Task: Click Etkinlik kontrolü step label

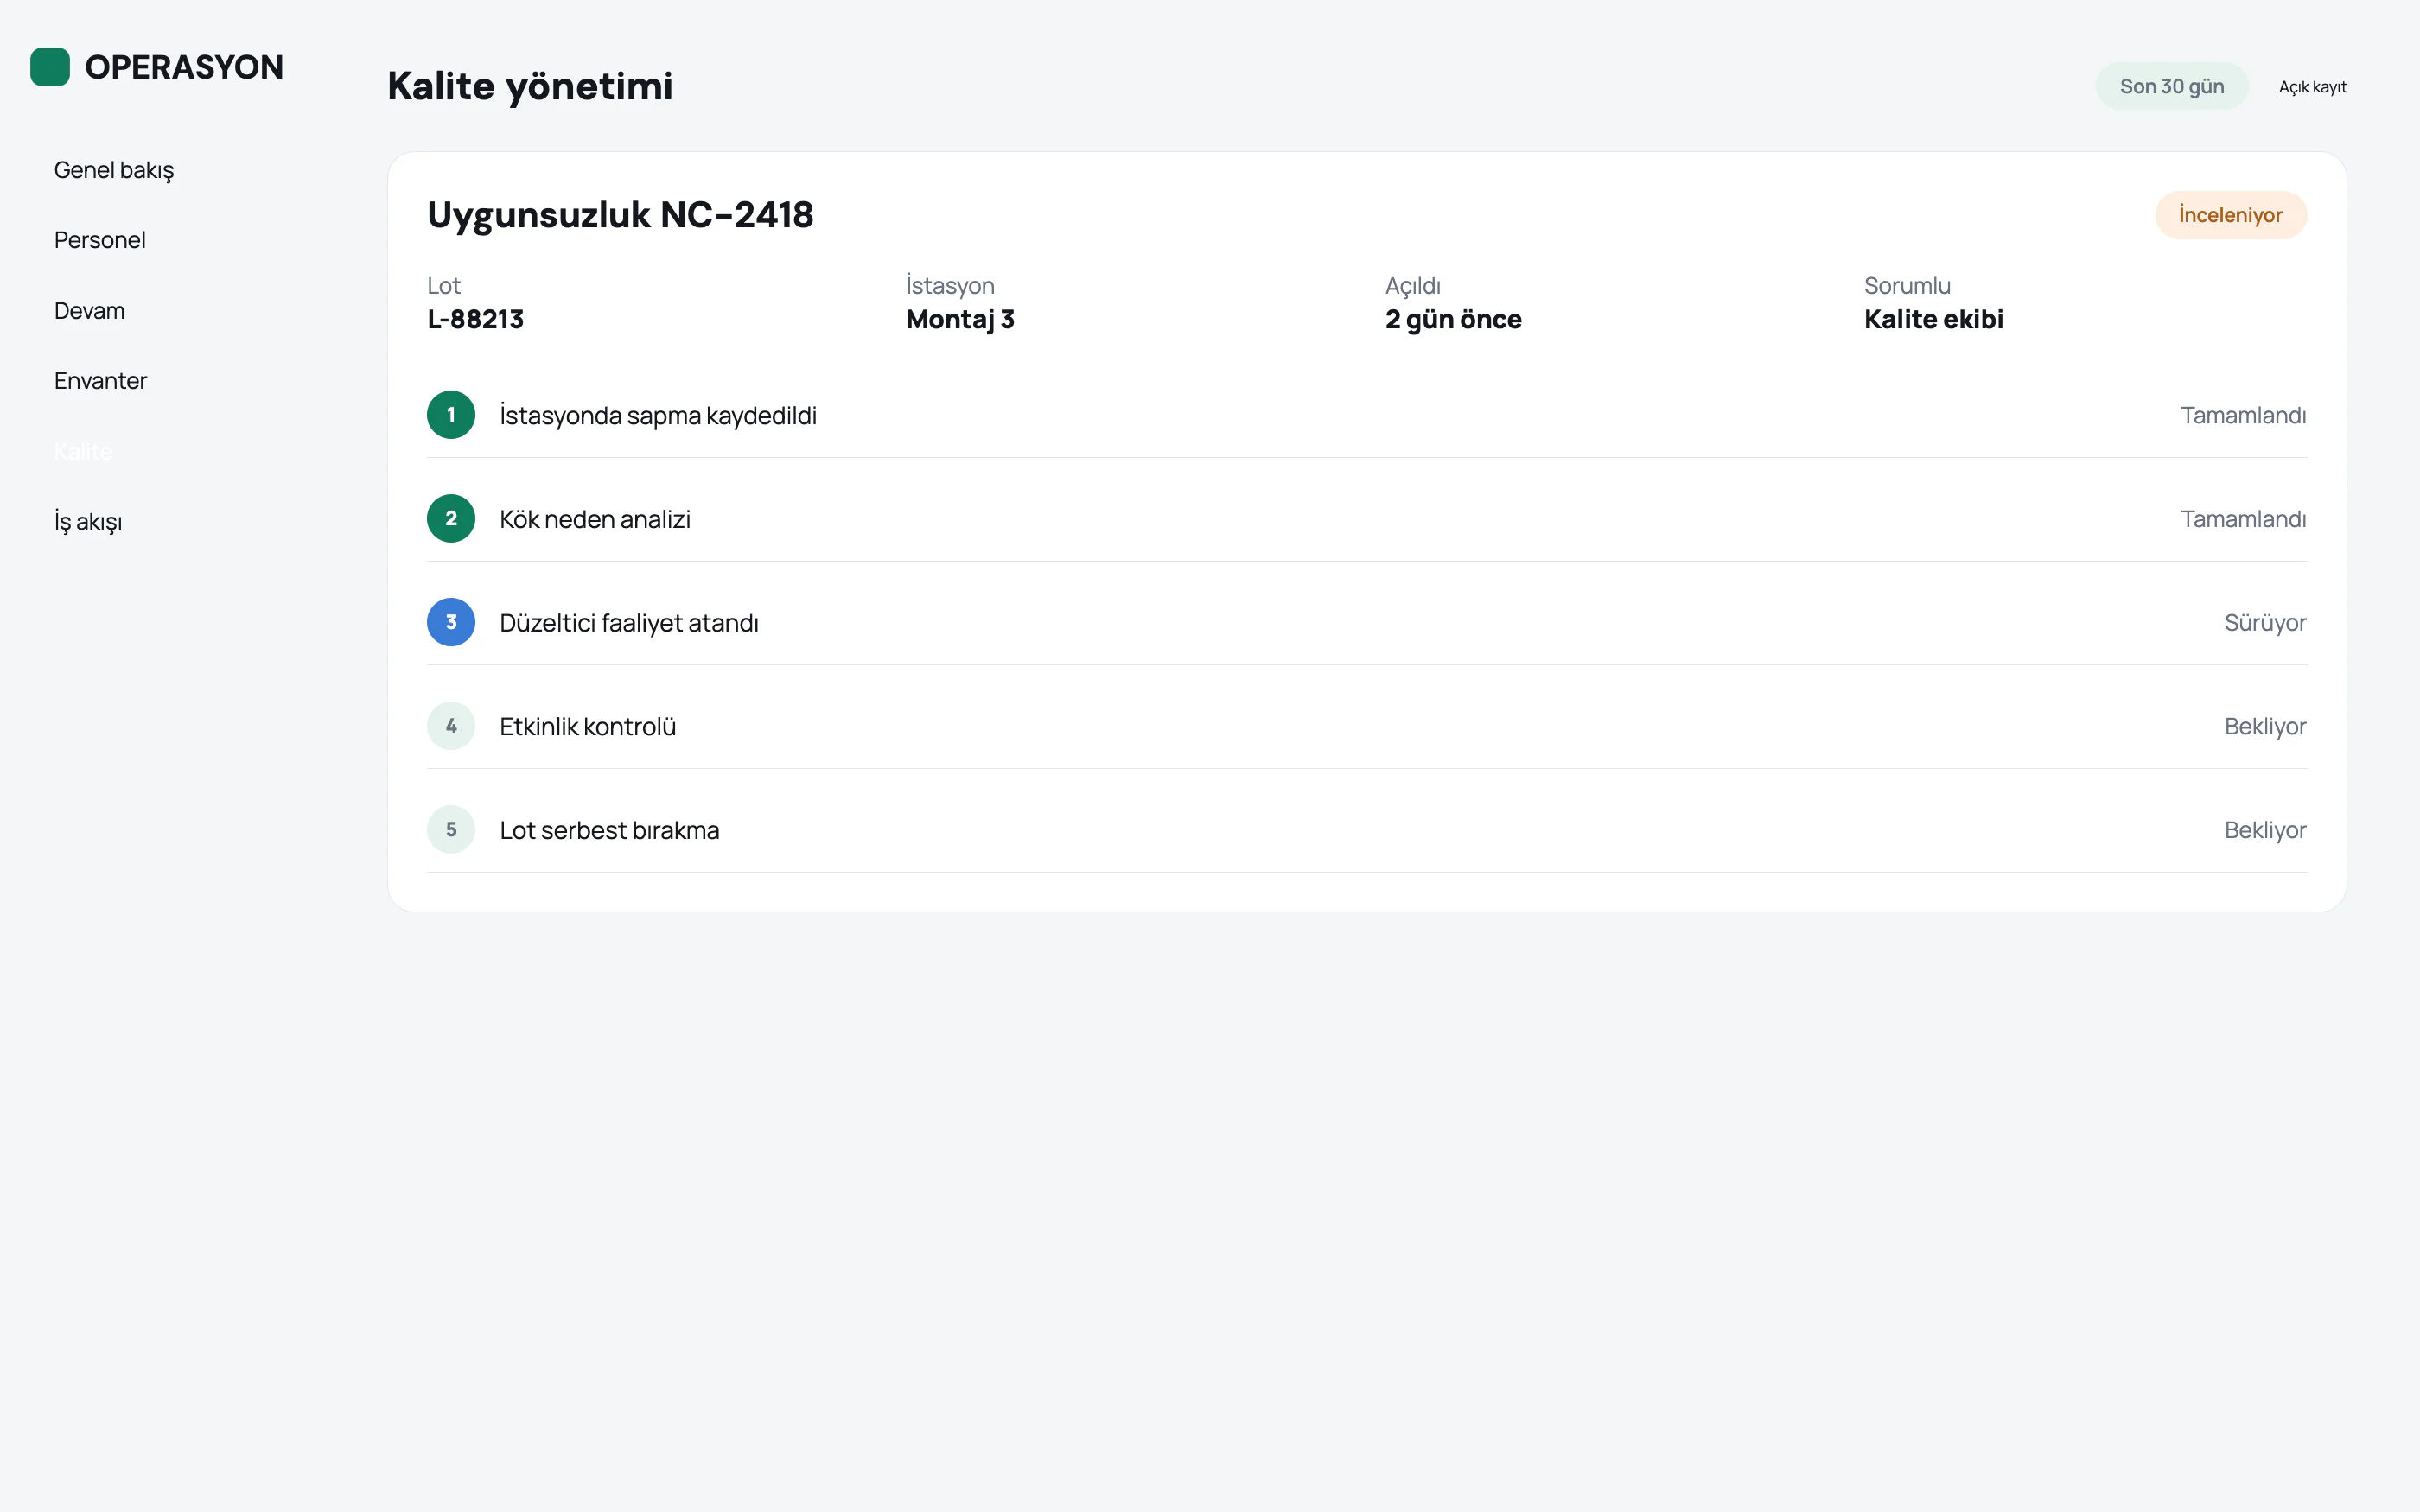Action: tap(588, 727)
